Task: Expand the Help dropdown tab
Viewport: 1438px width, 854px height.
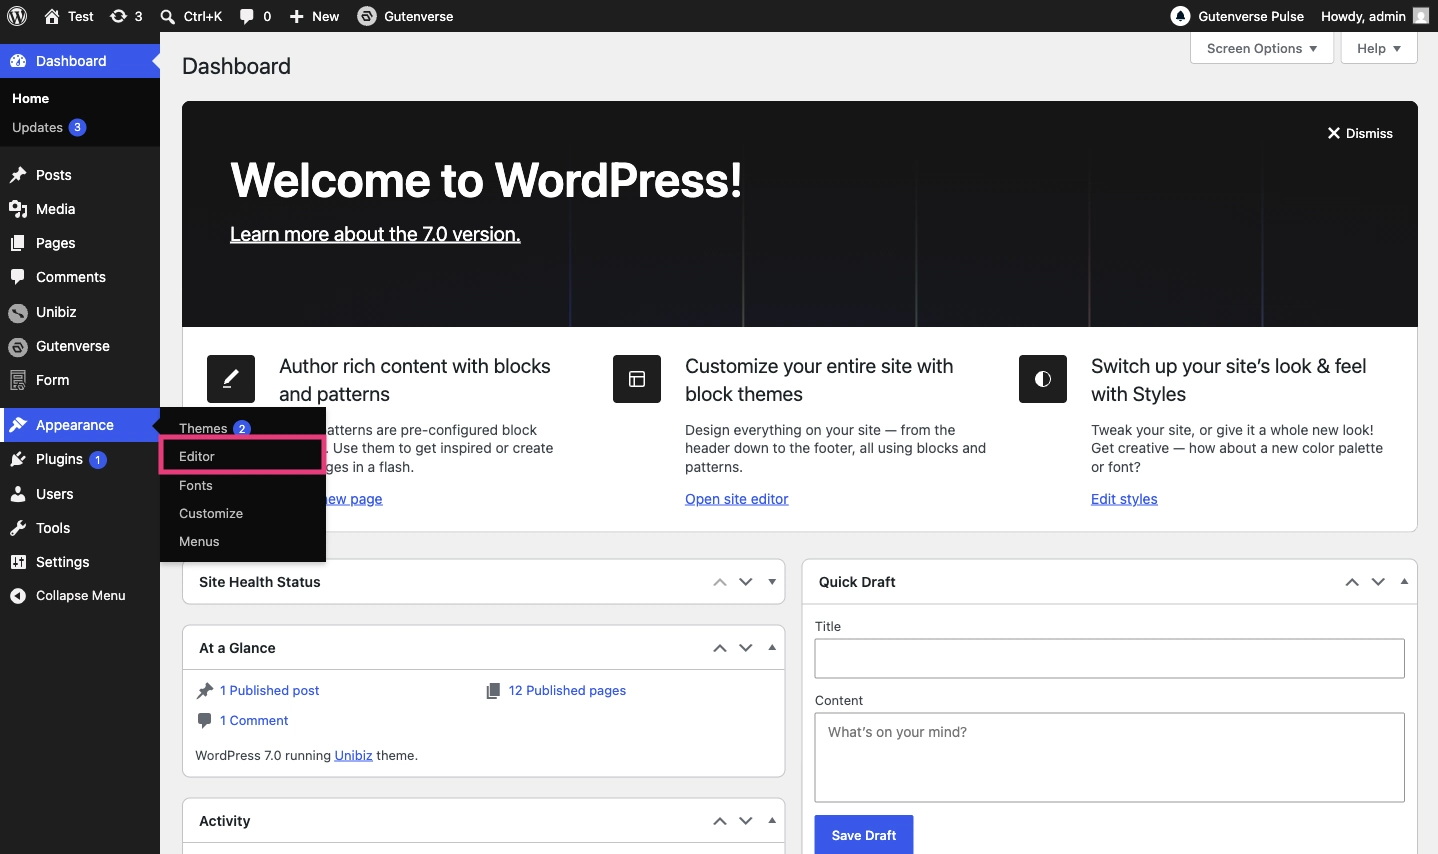Action: tap(1379, 48)
